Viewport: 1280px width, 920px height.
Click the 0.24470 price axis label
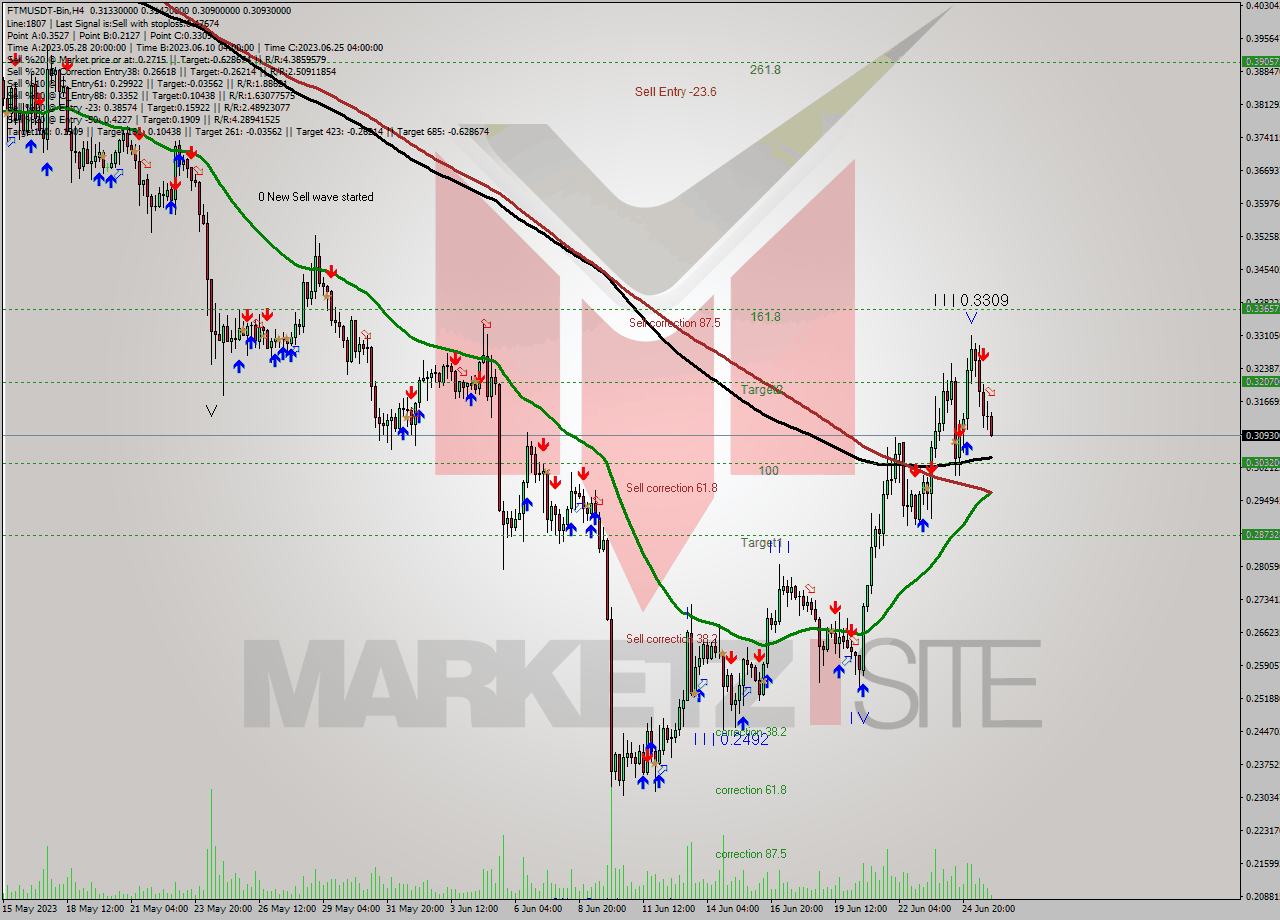click(x=1262, y=731)
